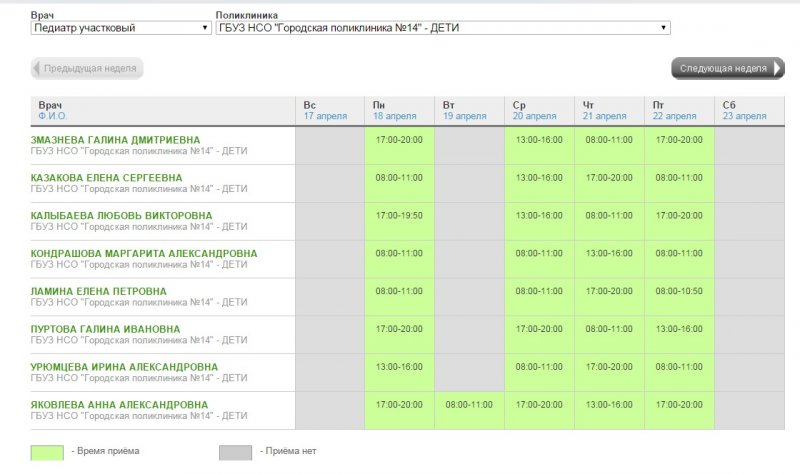Click the Врач Ф.И.О. column header
This screenshot has width=800, height=474.
(163, 111)
